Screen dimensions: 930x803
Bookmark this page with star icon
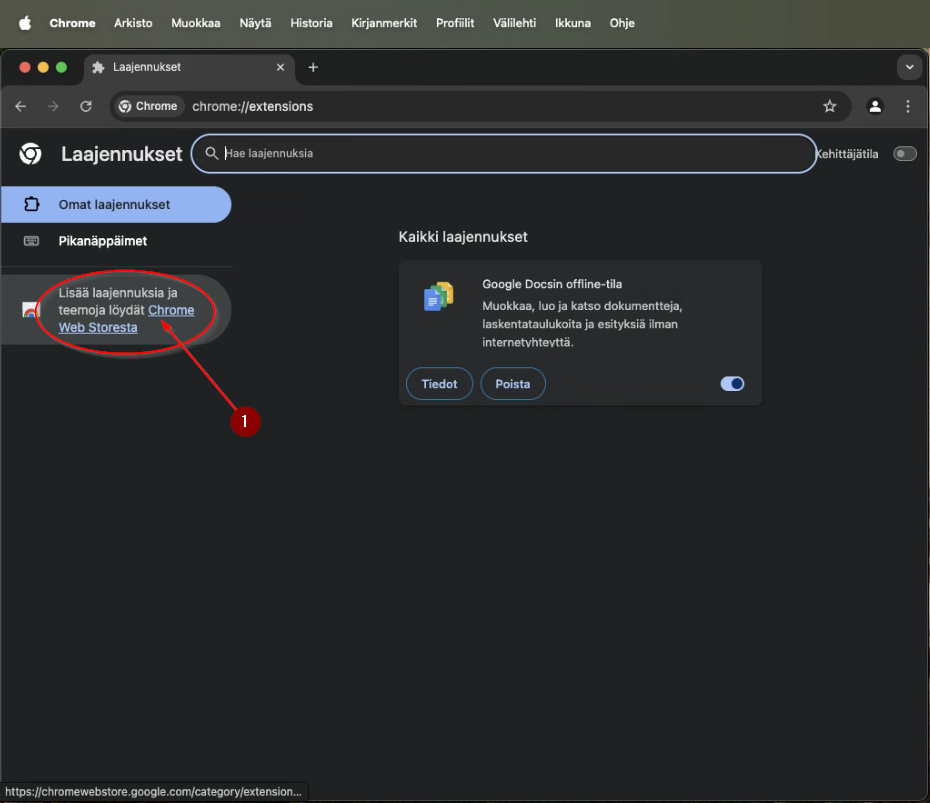[x=829, y=106]
